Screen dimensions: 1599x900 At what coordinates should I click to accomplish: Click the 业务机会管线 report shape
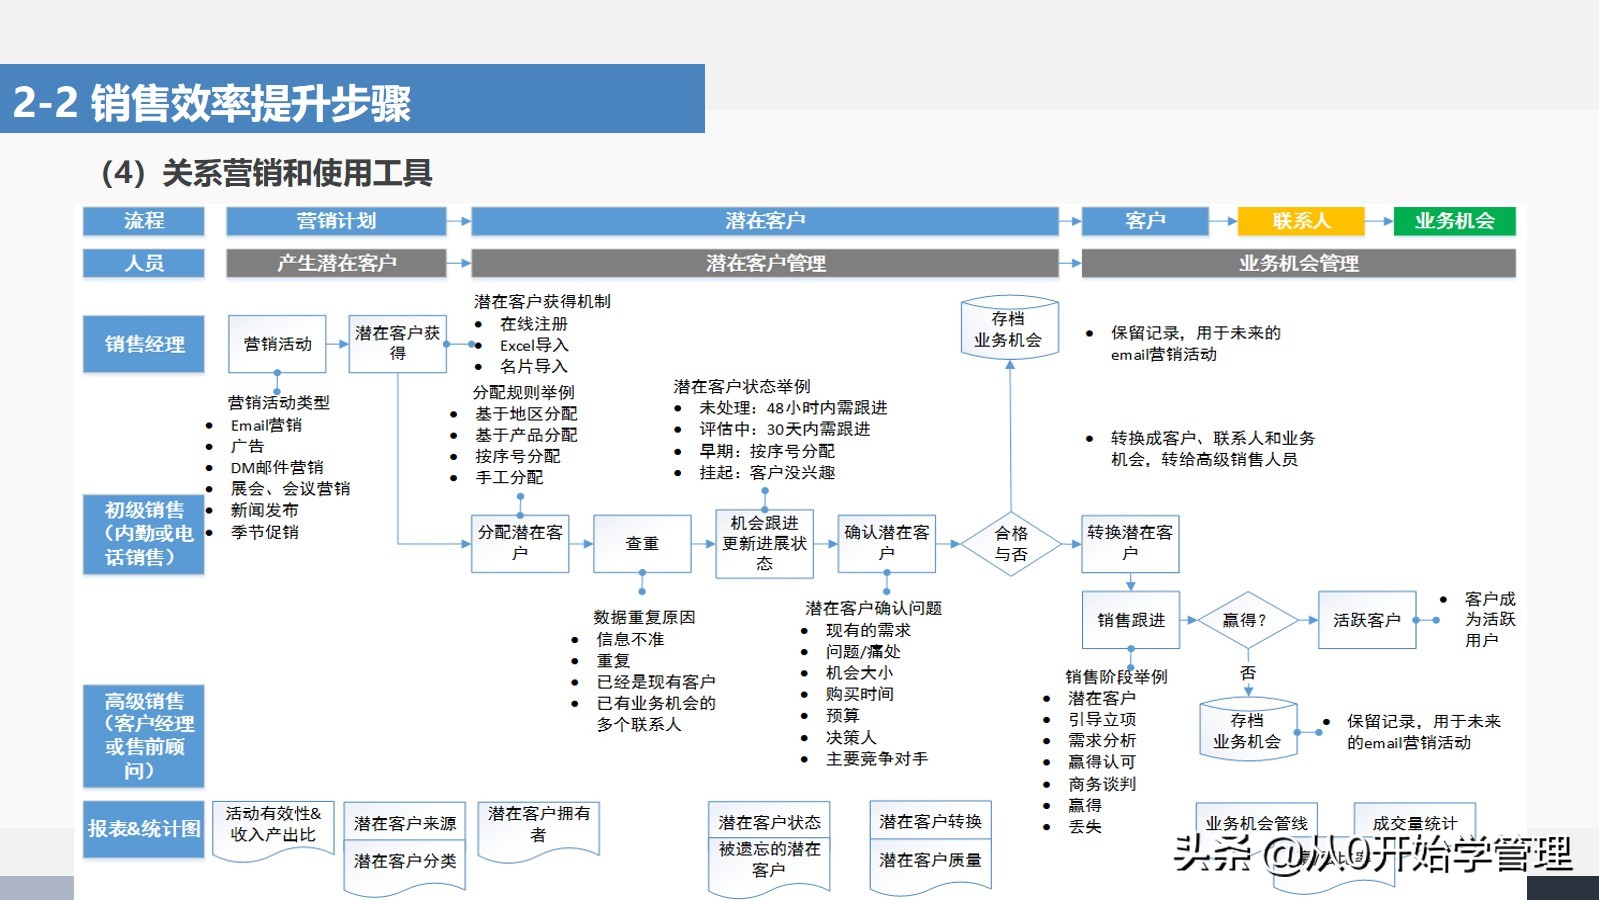pos(1256,824)
